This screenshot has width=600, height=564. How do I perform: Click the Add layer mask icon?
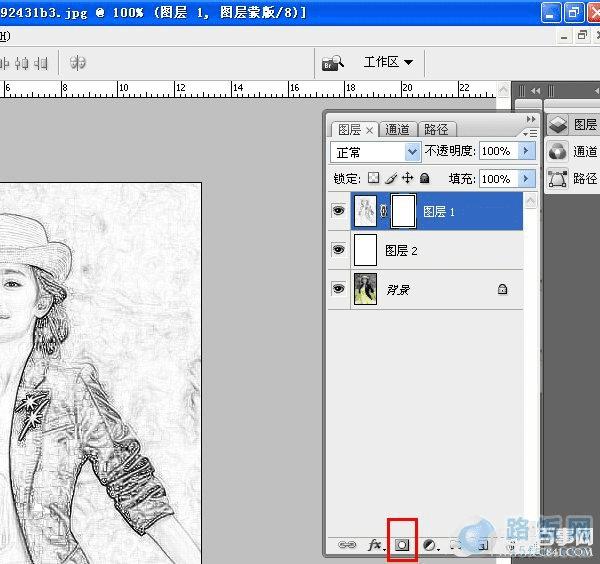click(x=403, y=545)
